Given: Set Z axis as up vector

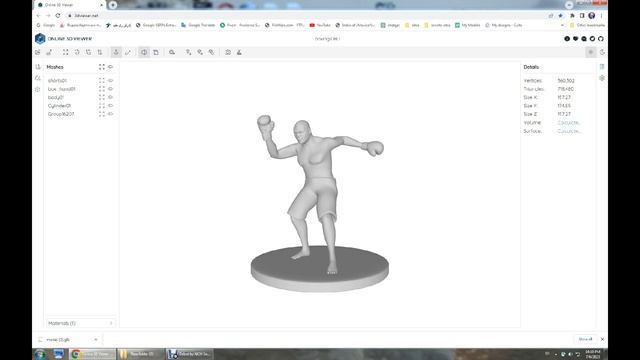Looking at the screenshot, I should coord(89,52).
